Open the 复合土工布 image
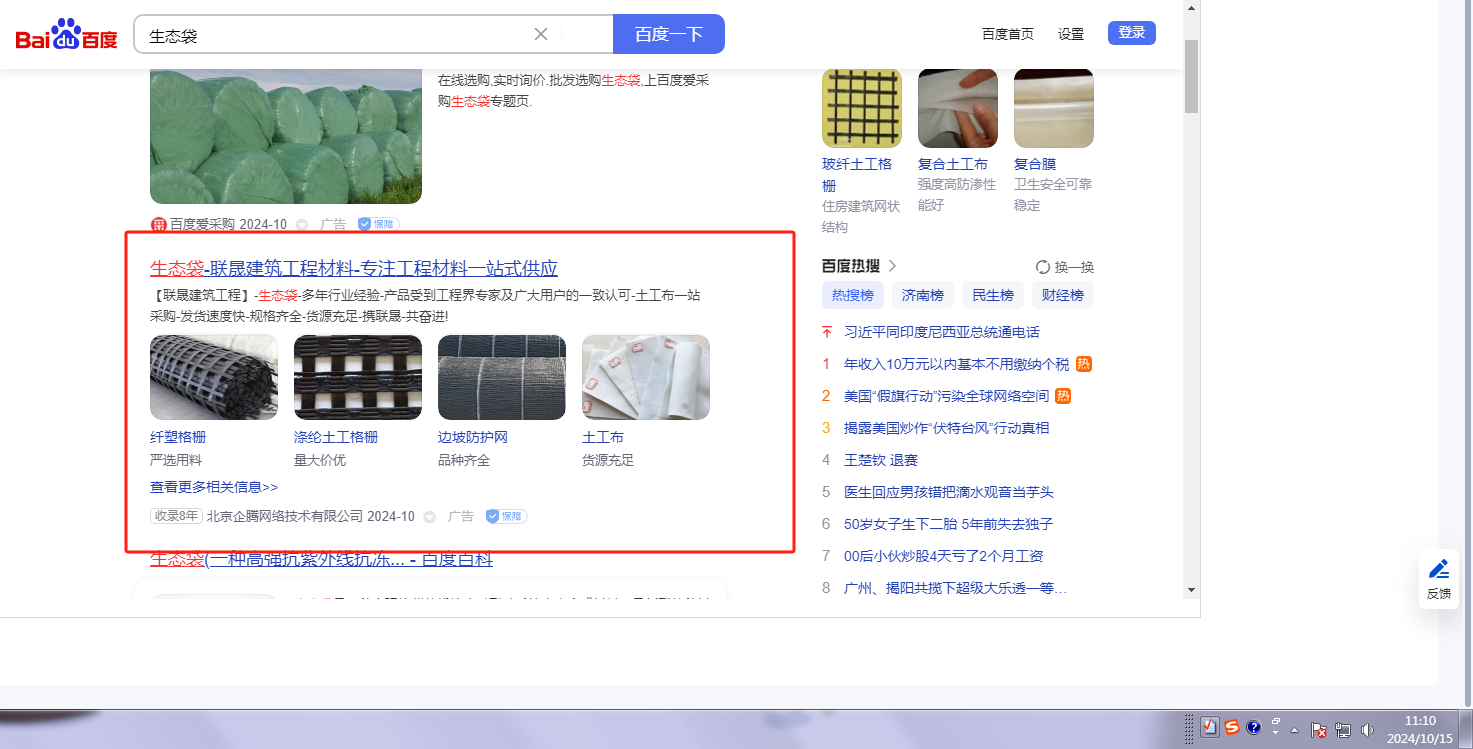Screen dimensions: 1473x749 958,108
